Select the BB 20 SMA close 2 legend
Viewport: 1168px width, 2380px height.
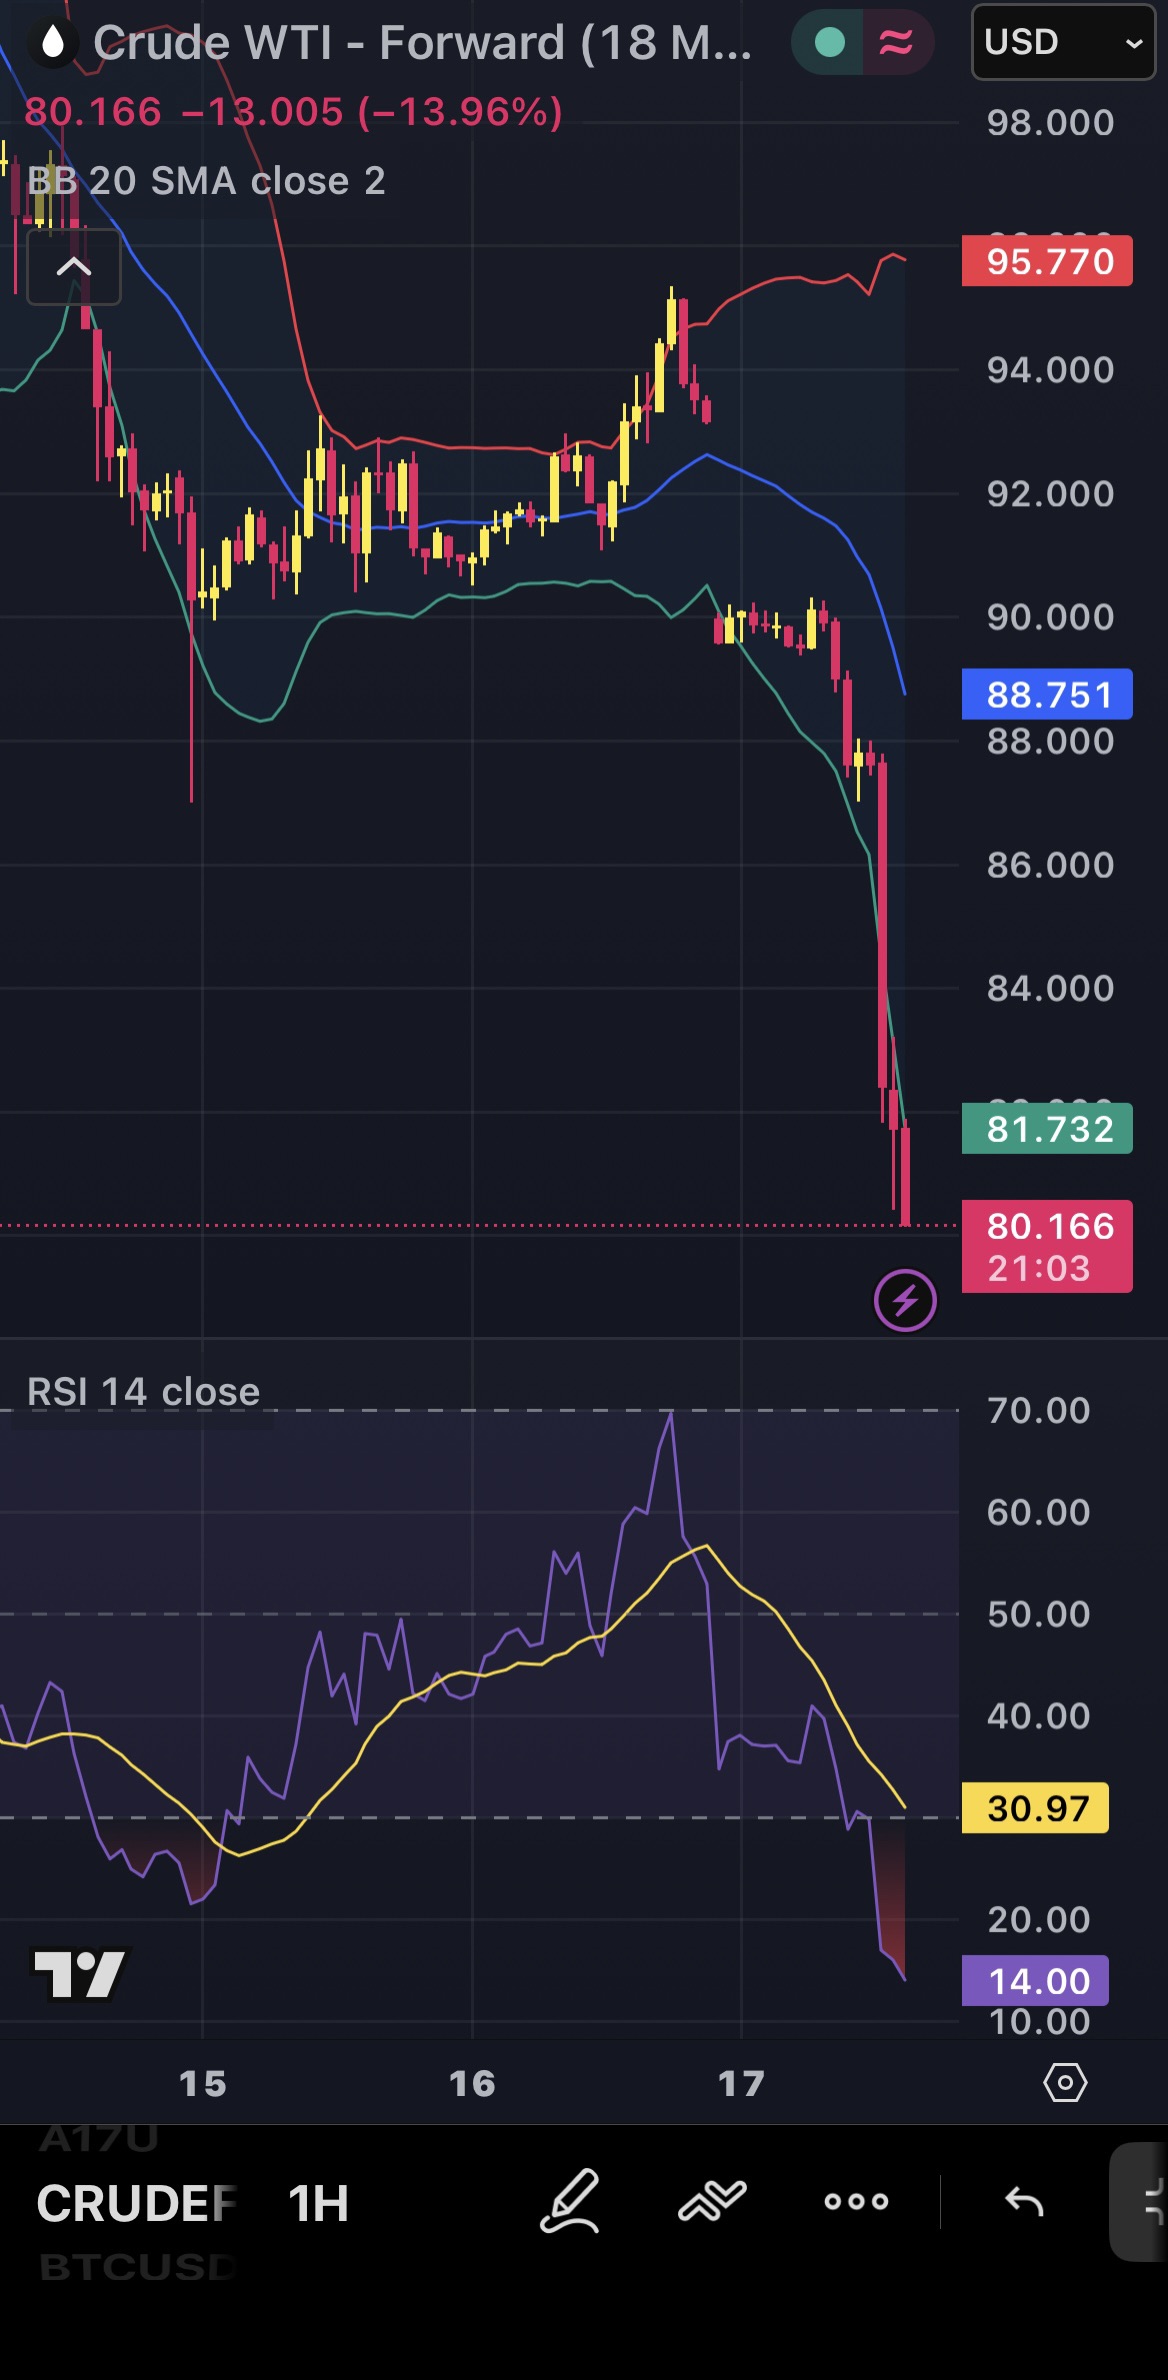[x=206, y=181]
